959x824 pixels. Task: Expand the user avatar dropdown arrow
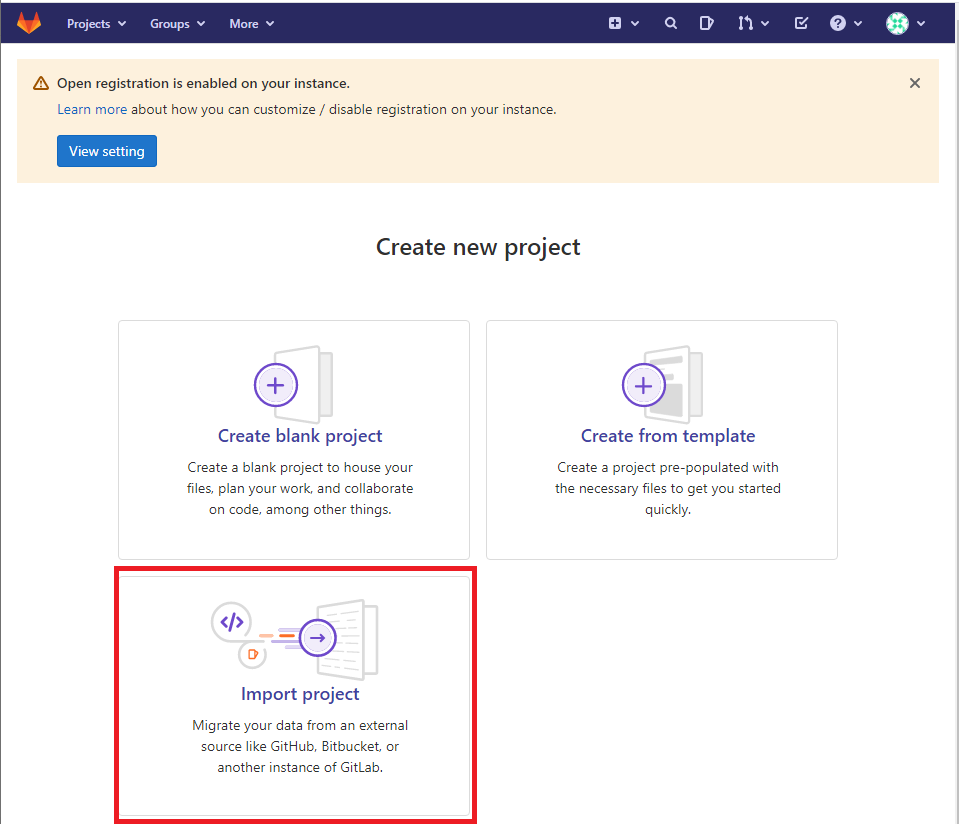pos(920,24)
